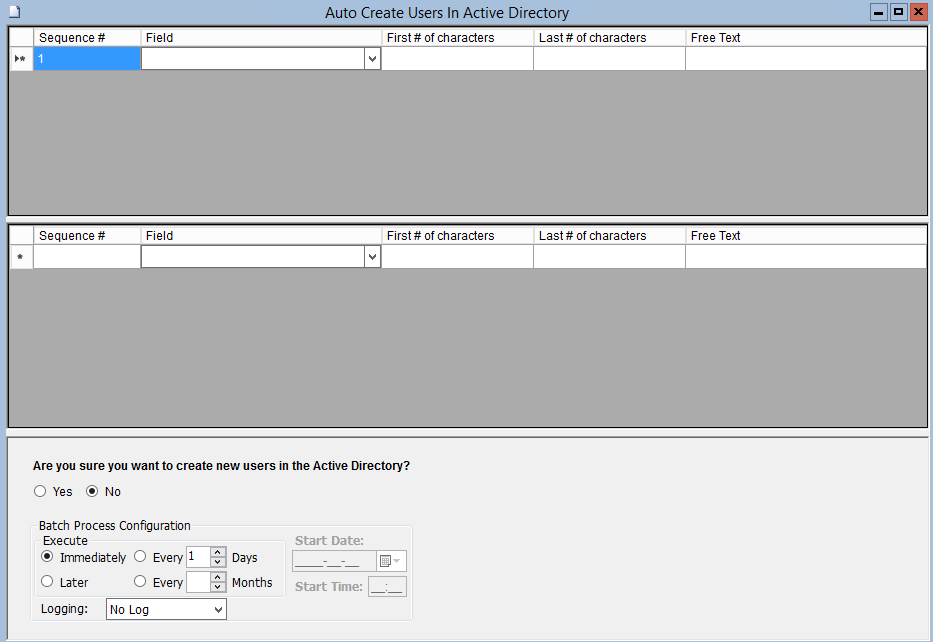Minimize the Auto Create Users window

pyautogui.click(x=879, y=12)
